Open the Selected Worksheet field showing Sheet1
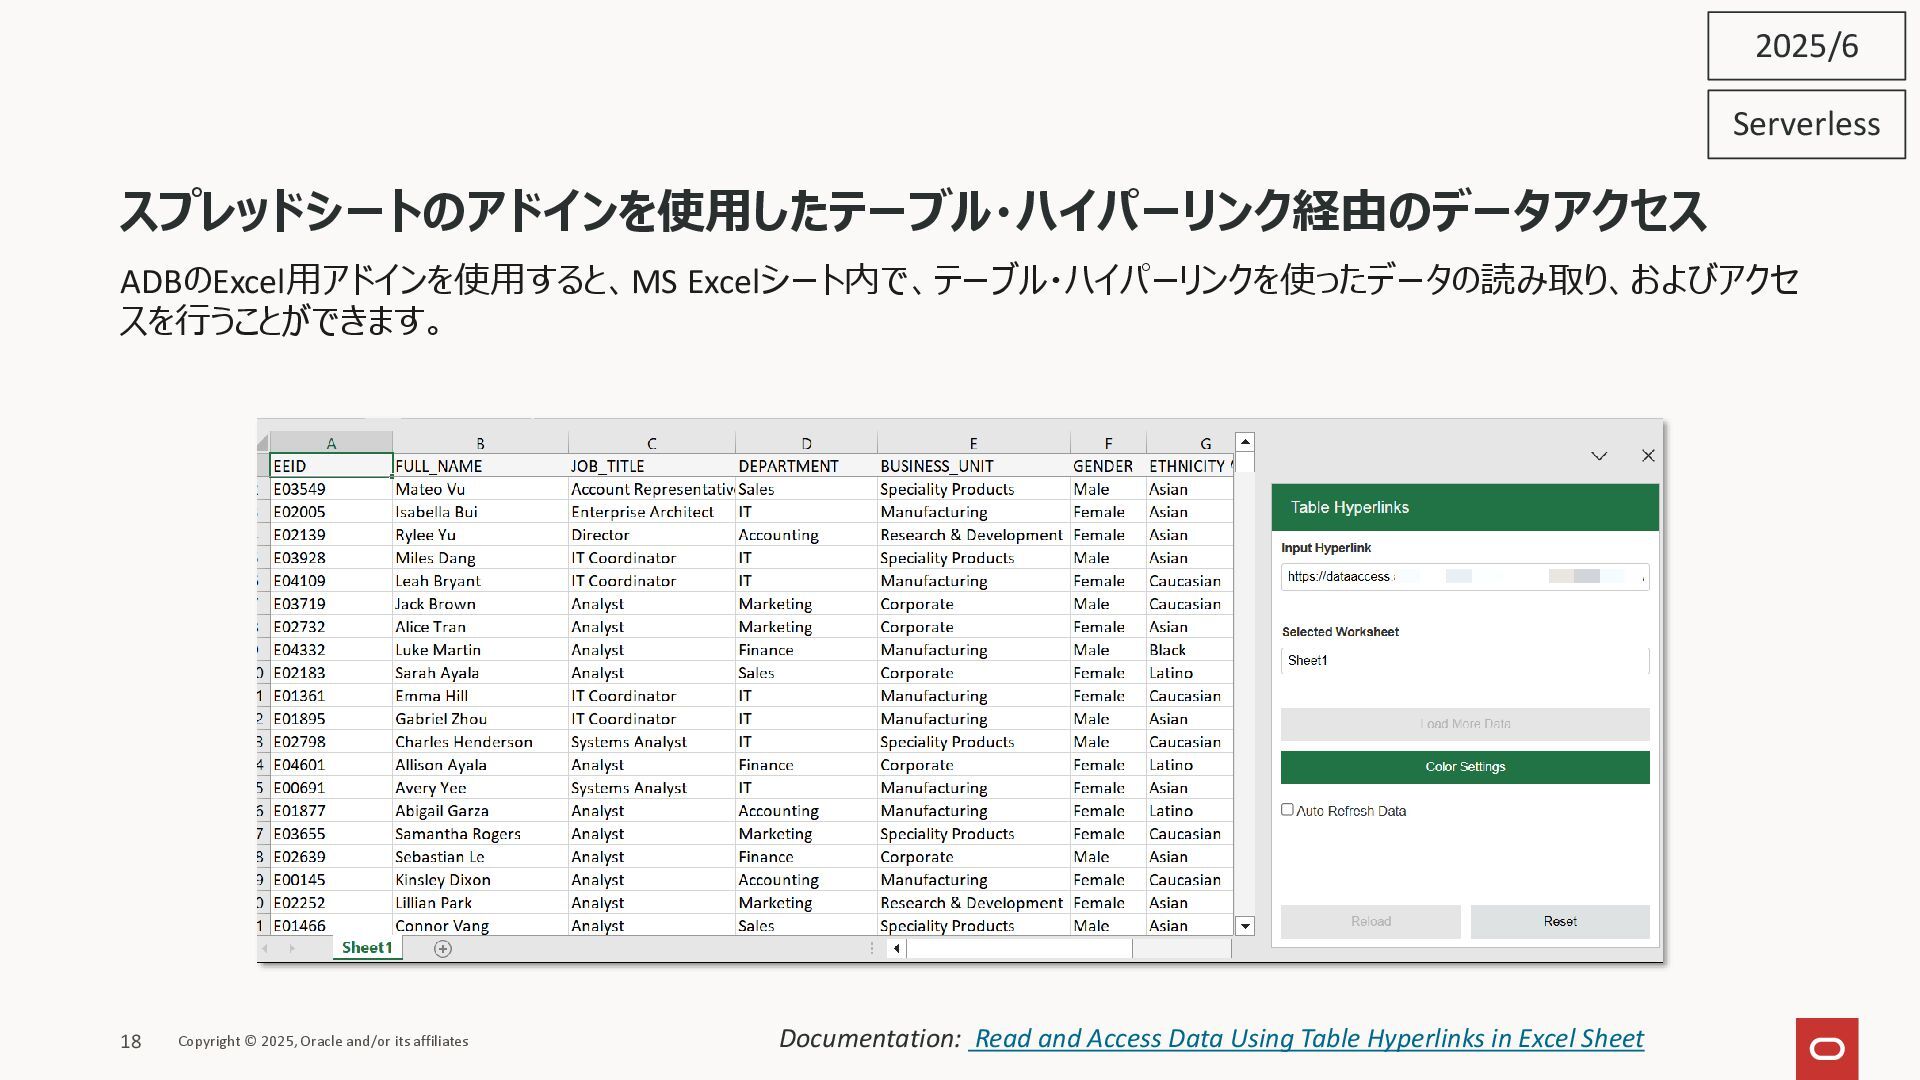Image resolution: width=1920 pixels, height=1080 pixels. (1465, 661)
